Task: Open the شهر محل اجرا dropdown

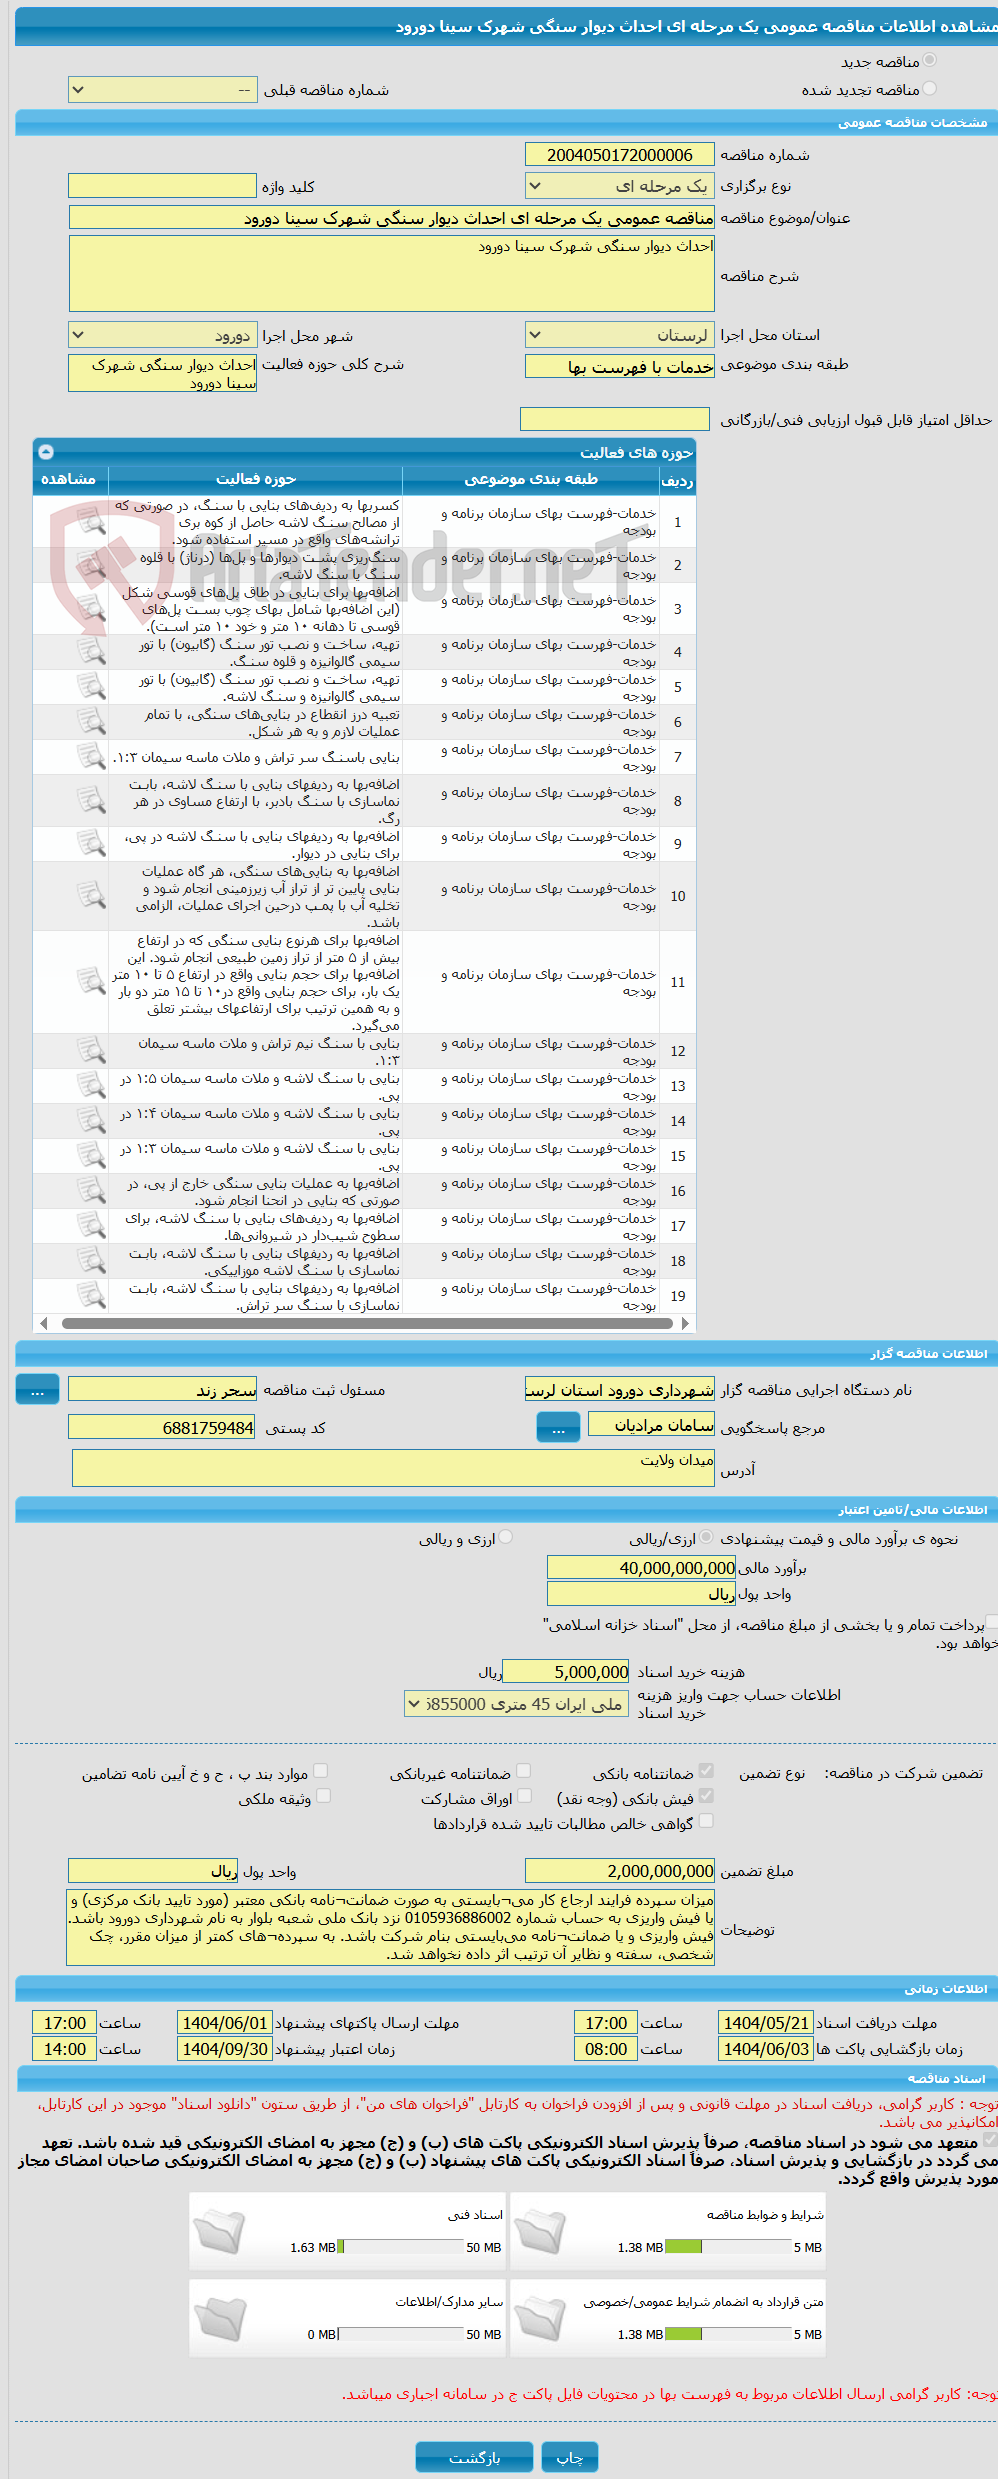Action: tap(163, 335)
